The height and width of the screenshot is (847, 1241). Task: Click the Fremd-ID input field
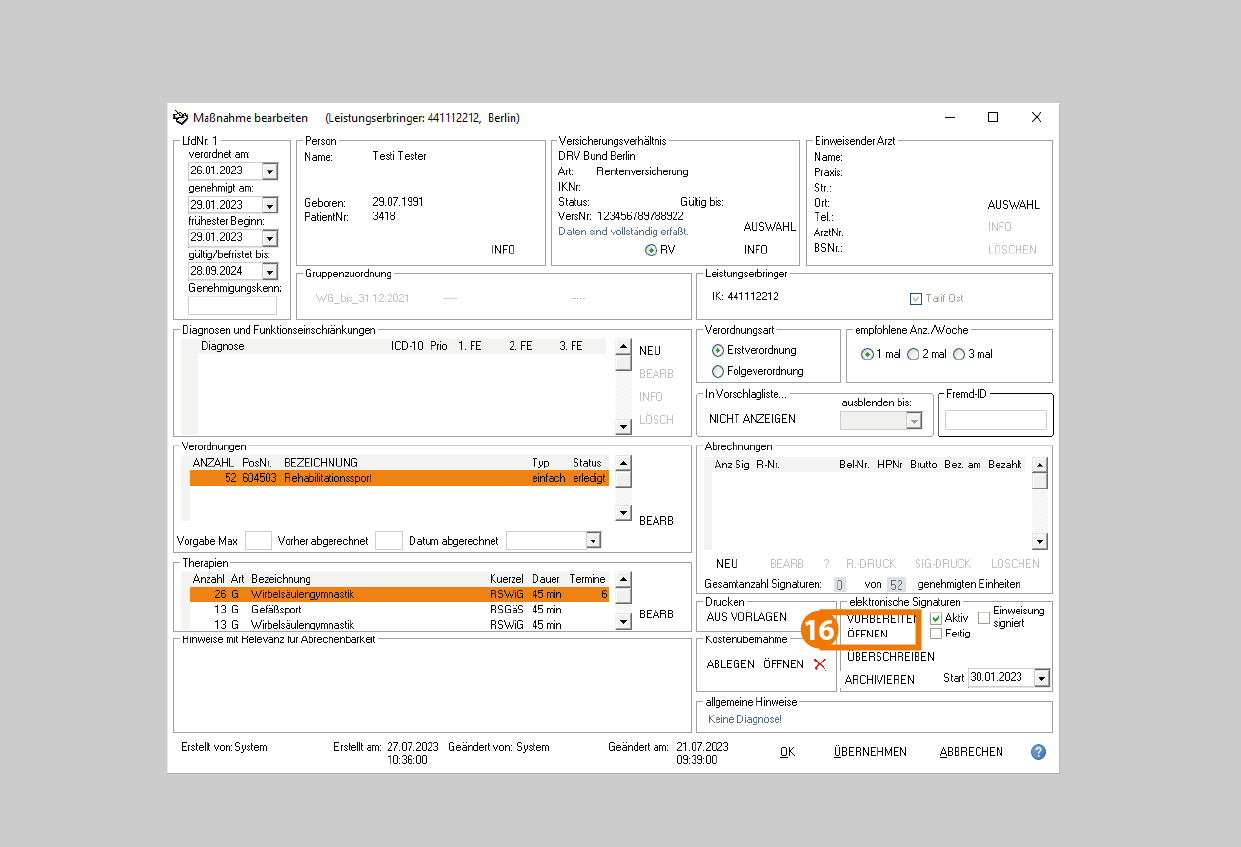[x=995, y=420]
